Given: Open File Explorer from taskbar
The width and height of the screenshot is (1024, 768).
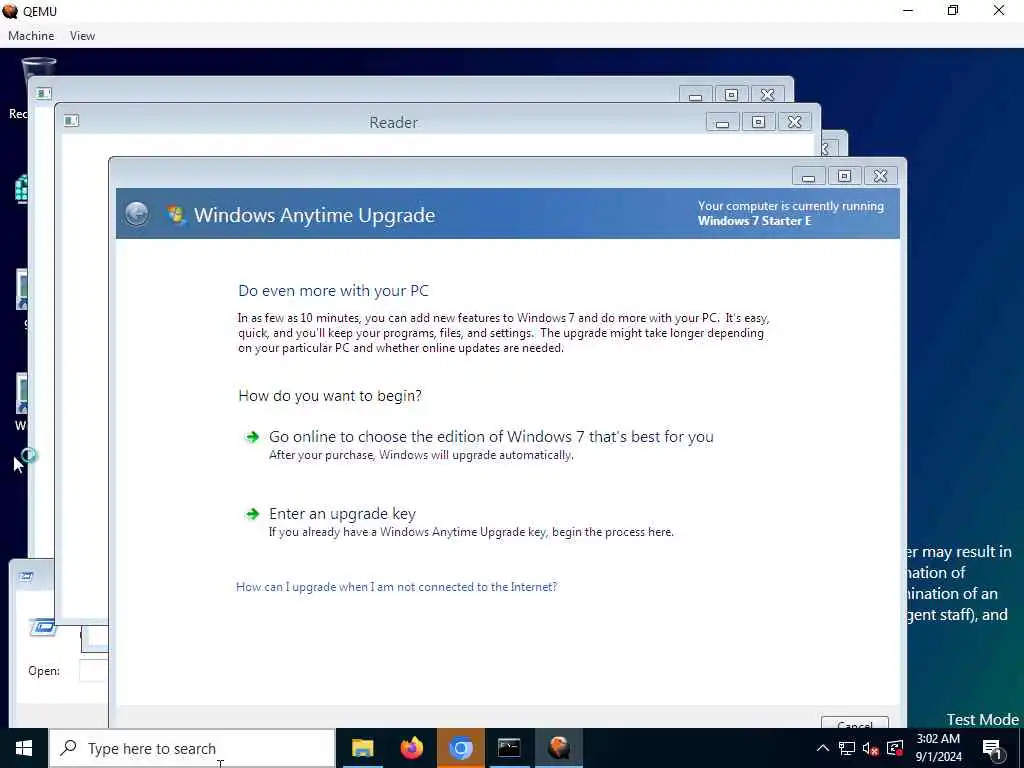Looking at the screenshot, I should [362, 748].
